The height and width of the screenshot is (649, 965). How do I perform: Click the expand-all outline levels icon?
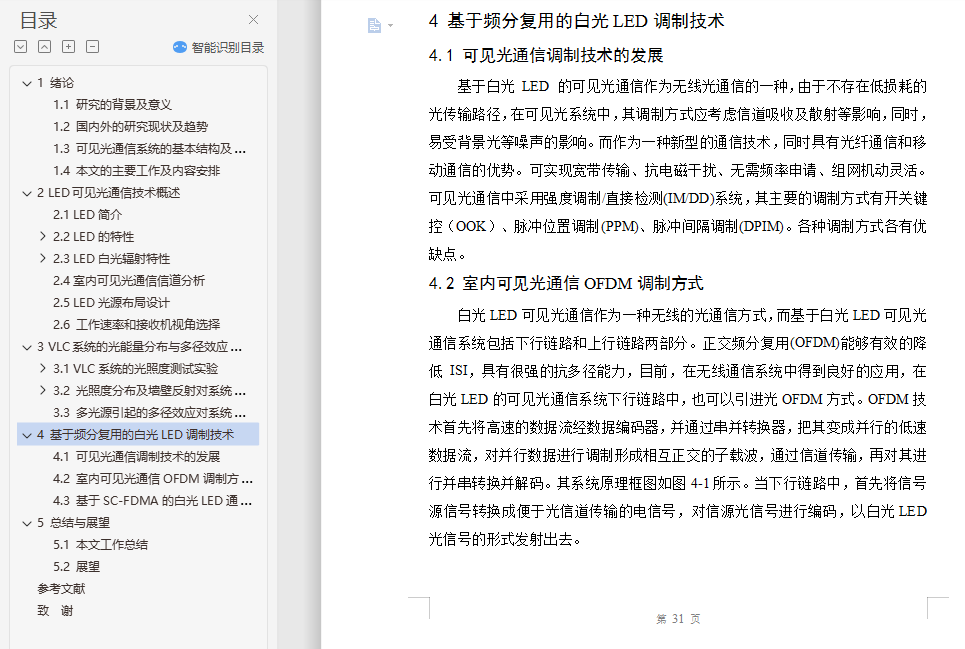[x=20, y=47]
